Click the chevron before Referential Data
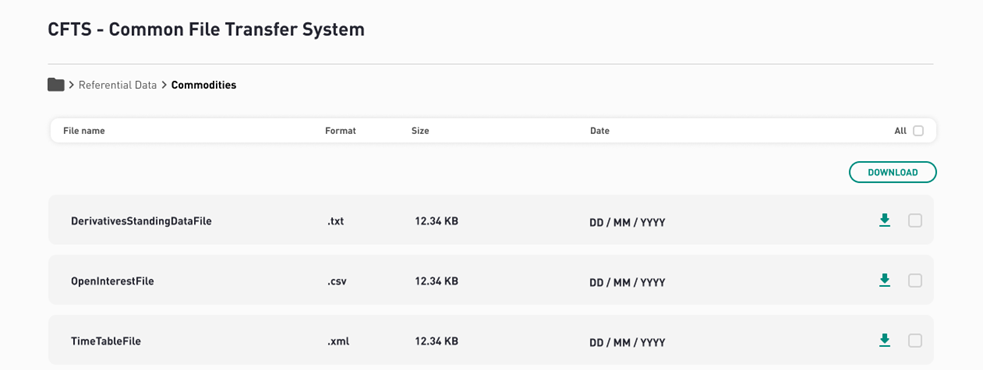983x370 pixels. coord(71,85)
